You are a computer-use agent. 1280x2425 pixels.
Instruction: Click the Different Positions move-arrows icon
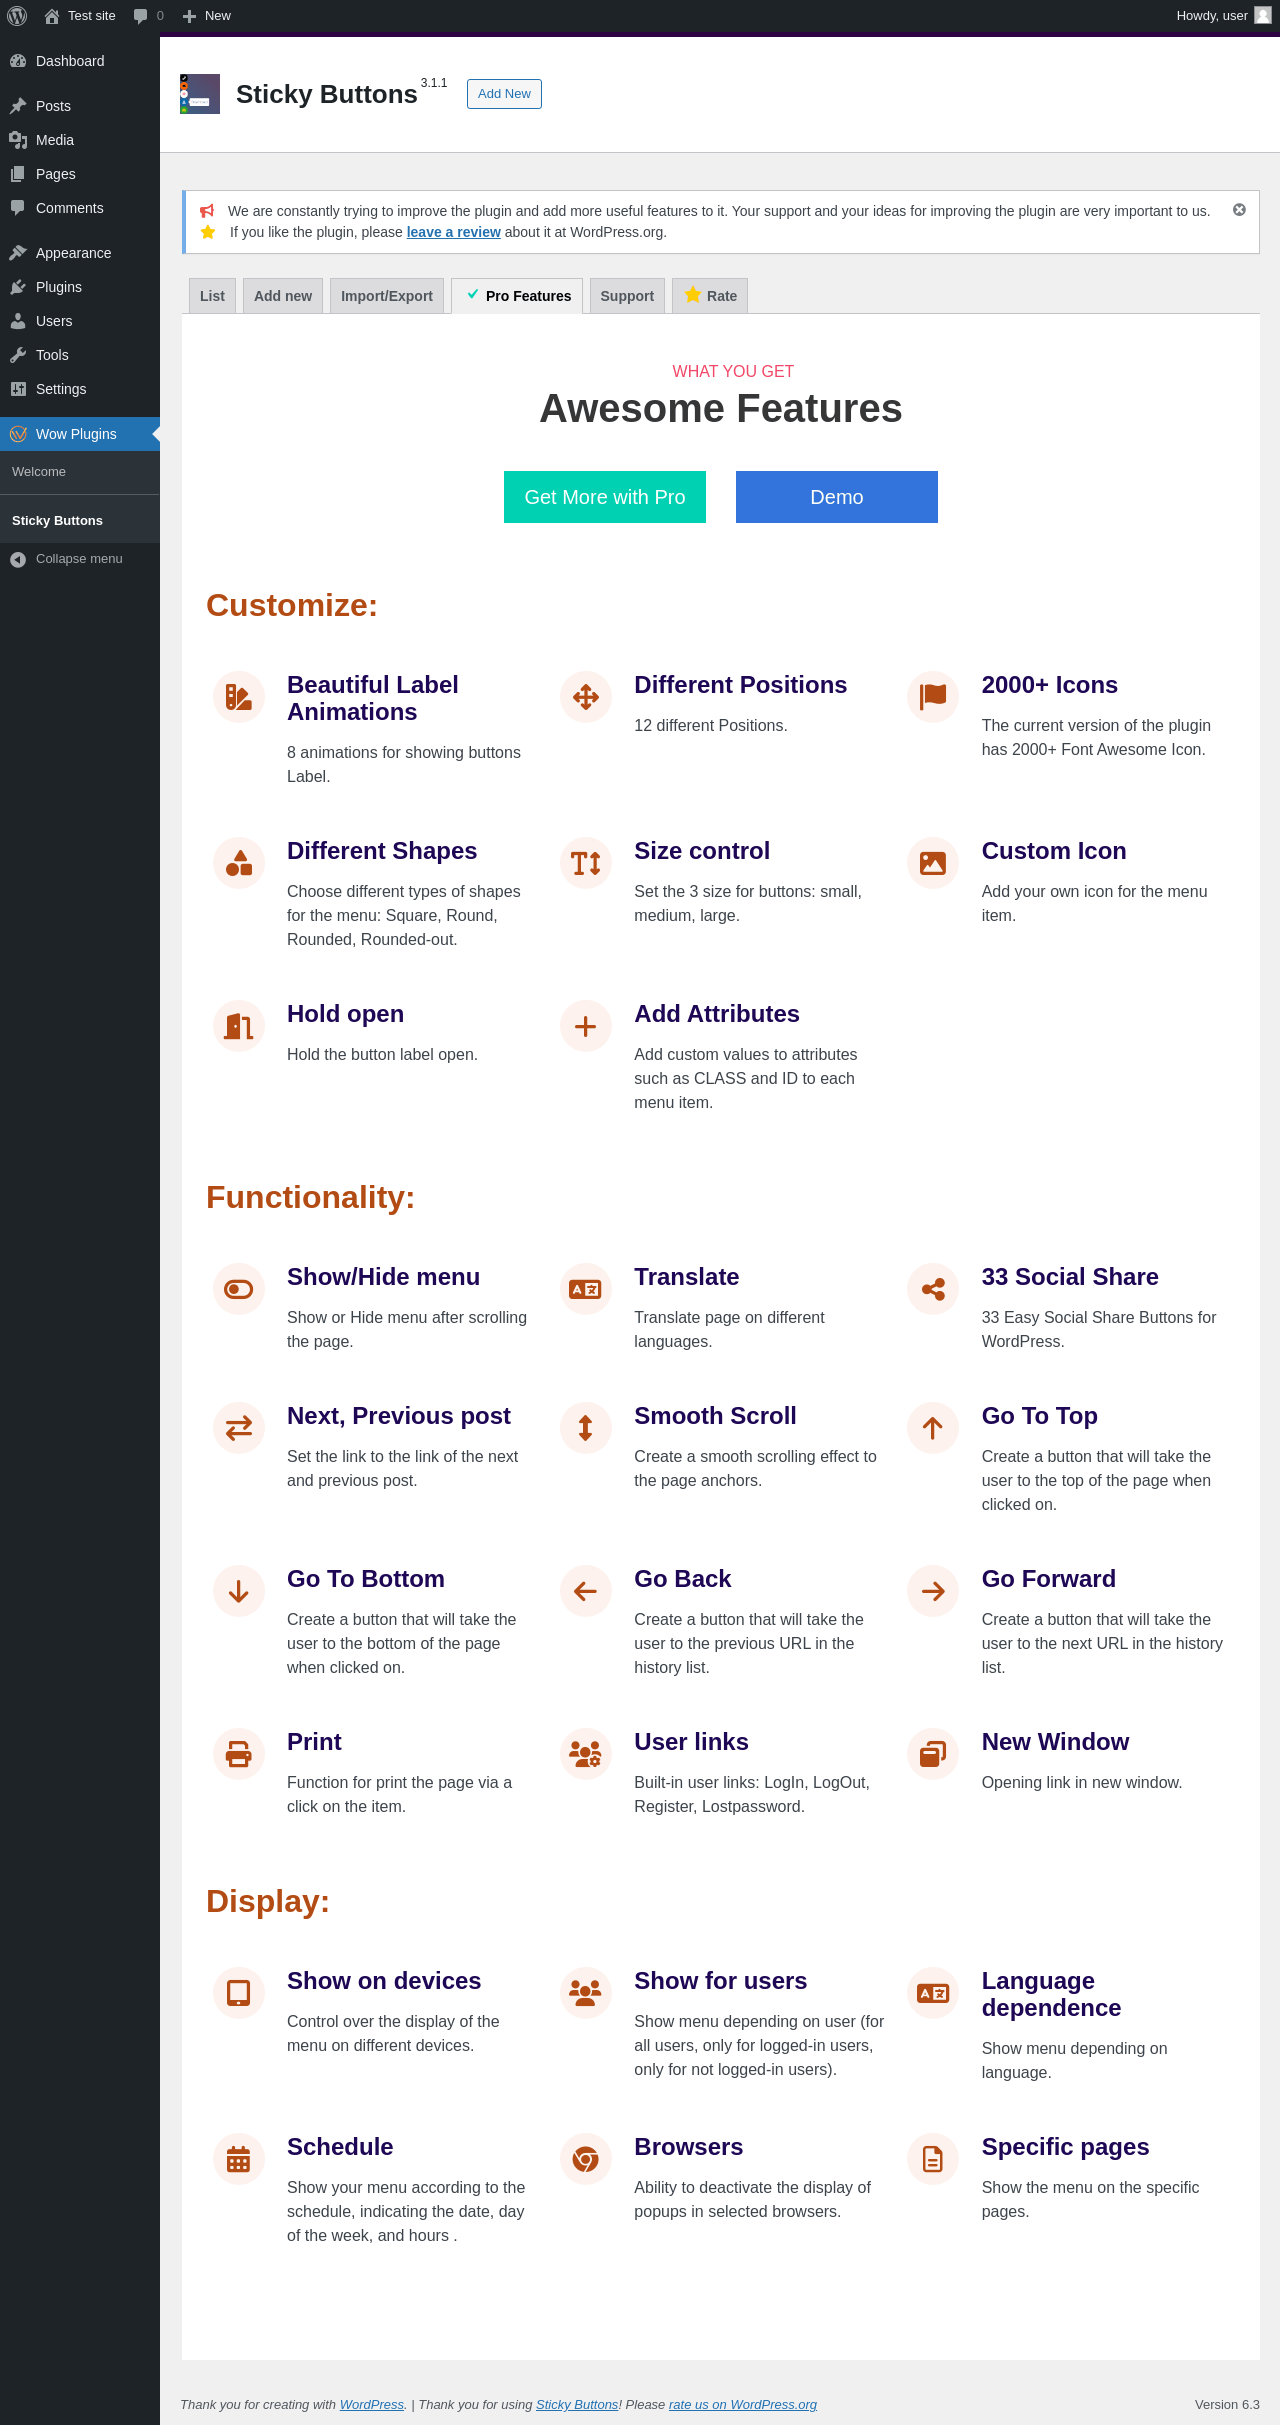[x=586, y=696]
